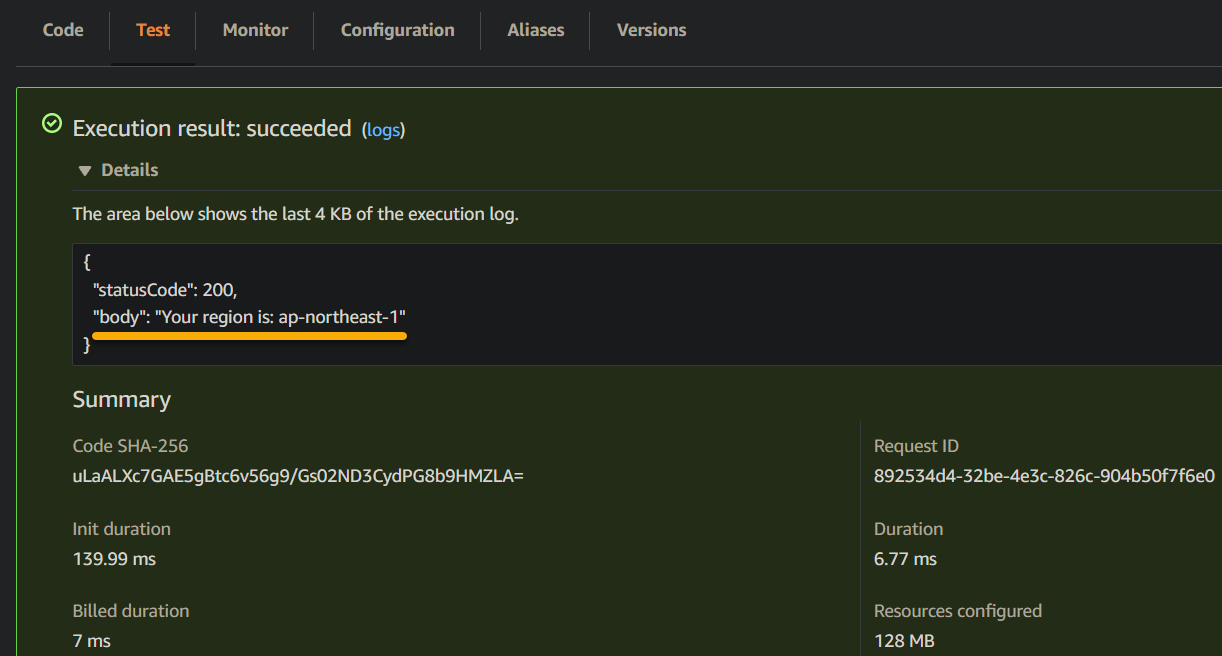Click the Request ID value
The image size is (1222, 656).
click(1044, 476)
